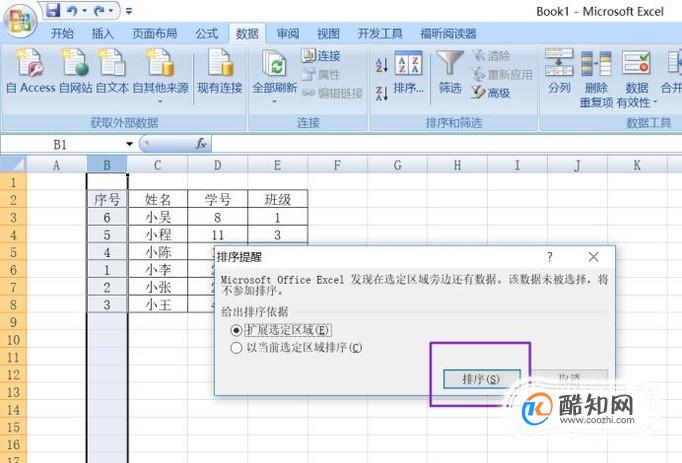The height and width of the screenshot is (463, 682).
Task: Expand the 全部刷新 dropdown arrow
Action: (274, 101)
